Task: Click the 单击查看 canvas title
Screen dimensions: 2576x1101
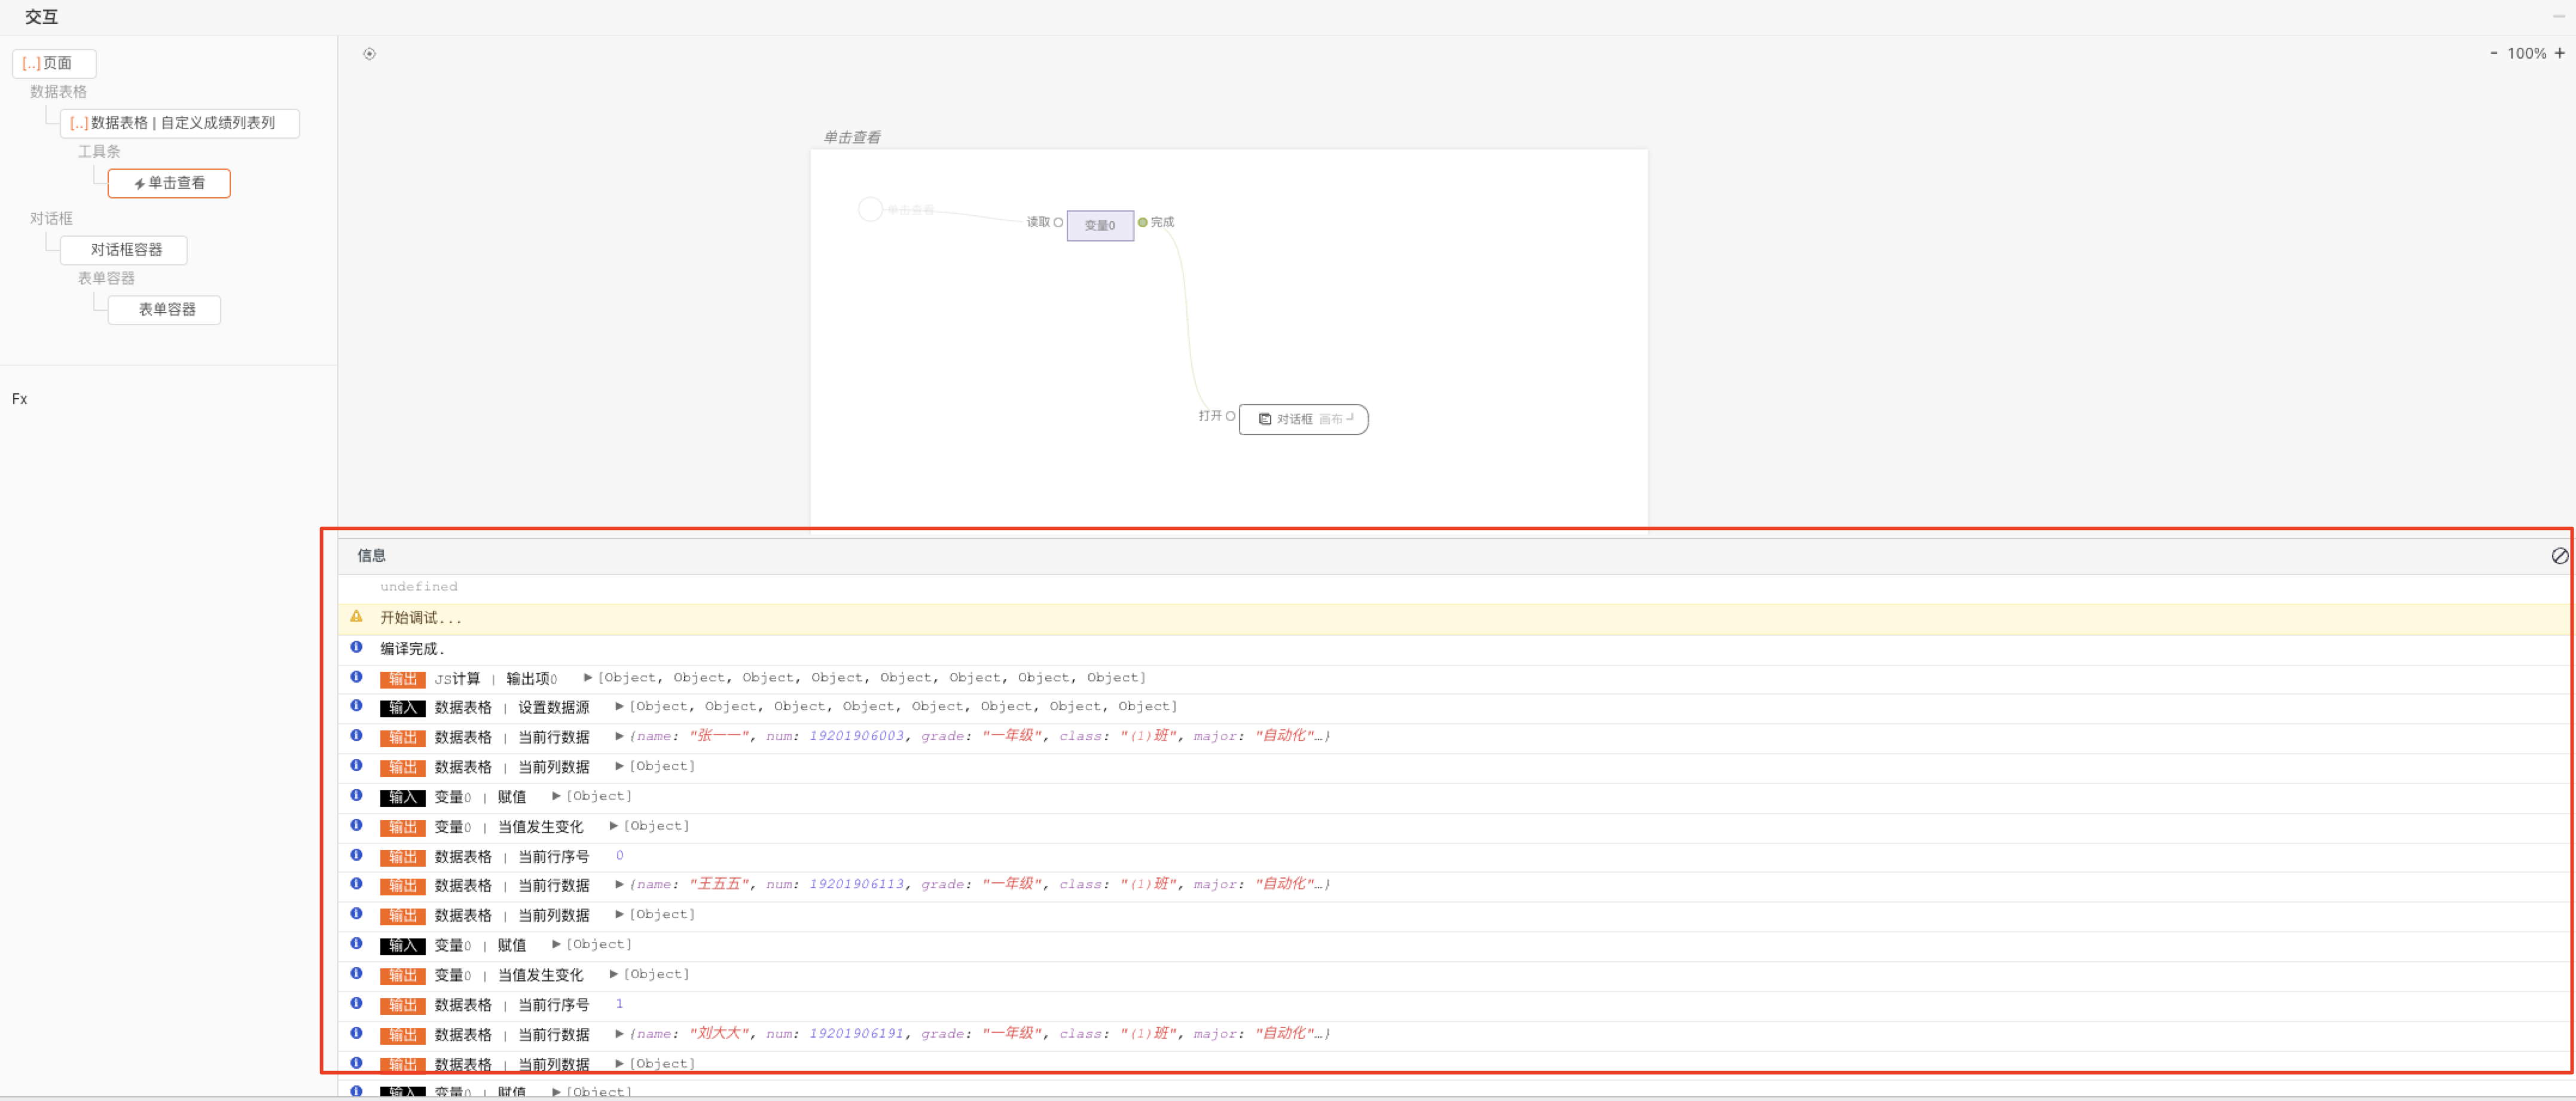Action: coord(851,138)
